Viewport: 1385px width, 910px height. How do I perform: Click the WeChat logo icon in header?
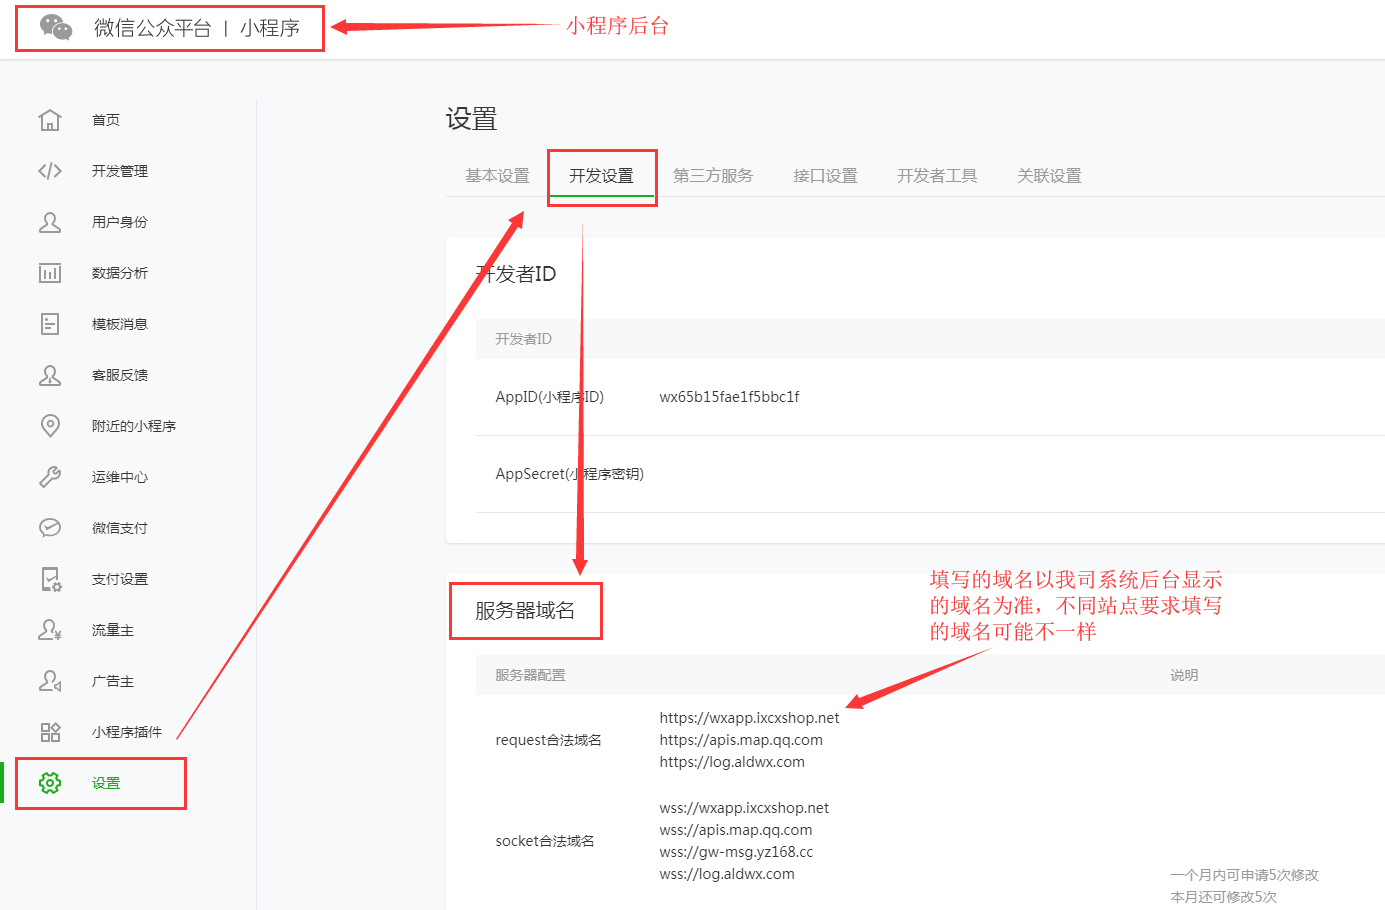56,28
